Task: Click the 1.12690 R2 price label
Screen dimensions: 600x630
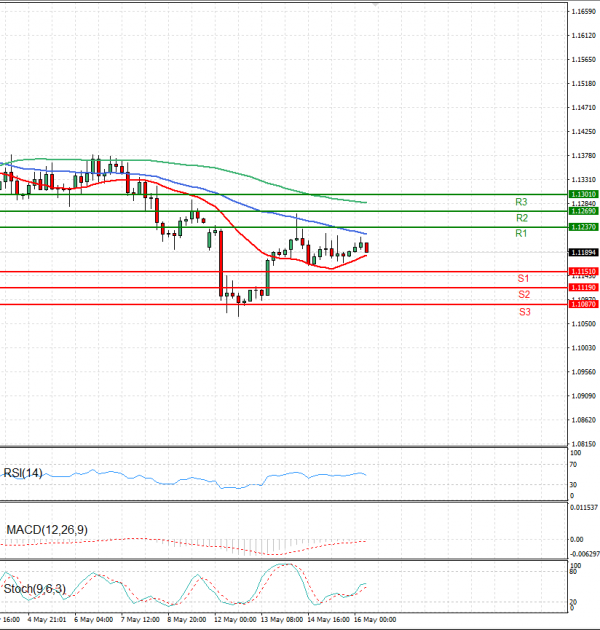Action: (584, 211)
